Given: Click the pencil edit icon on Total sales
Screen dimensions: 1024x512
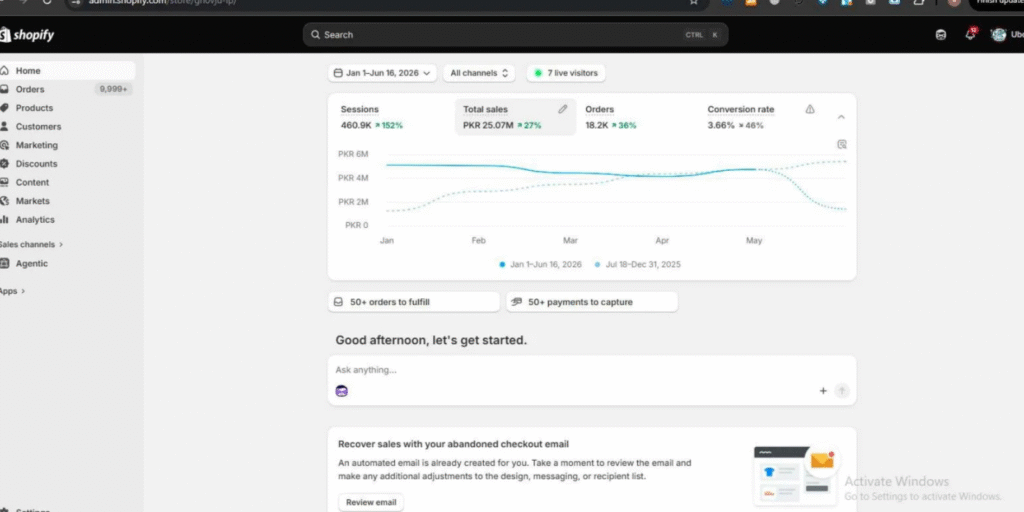Looking at the screenshot, I should tap(562, 109).
